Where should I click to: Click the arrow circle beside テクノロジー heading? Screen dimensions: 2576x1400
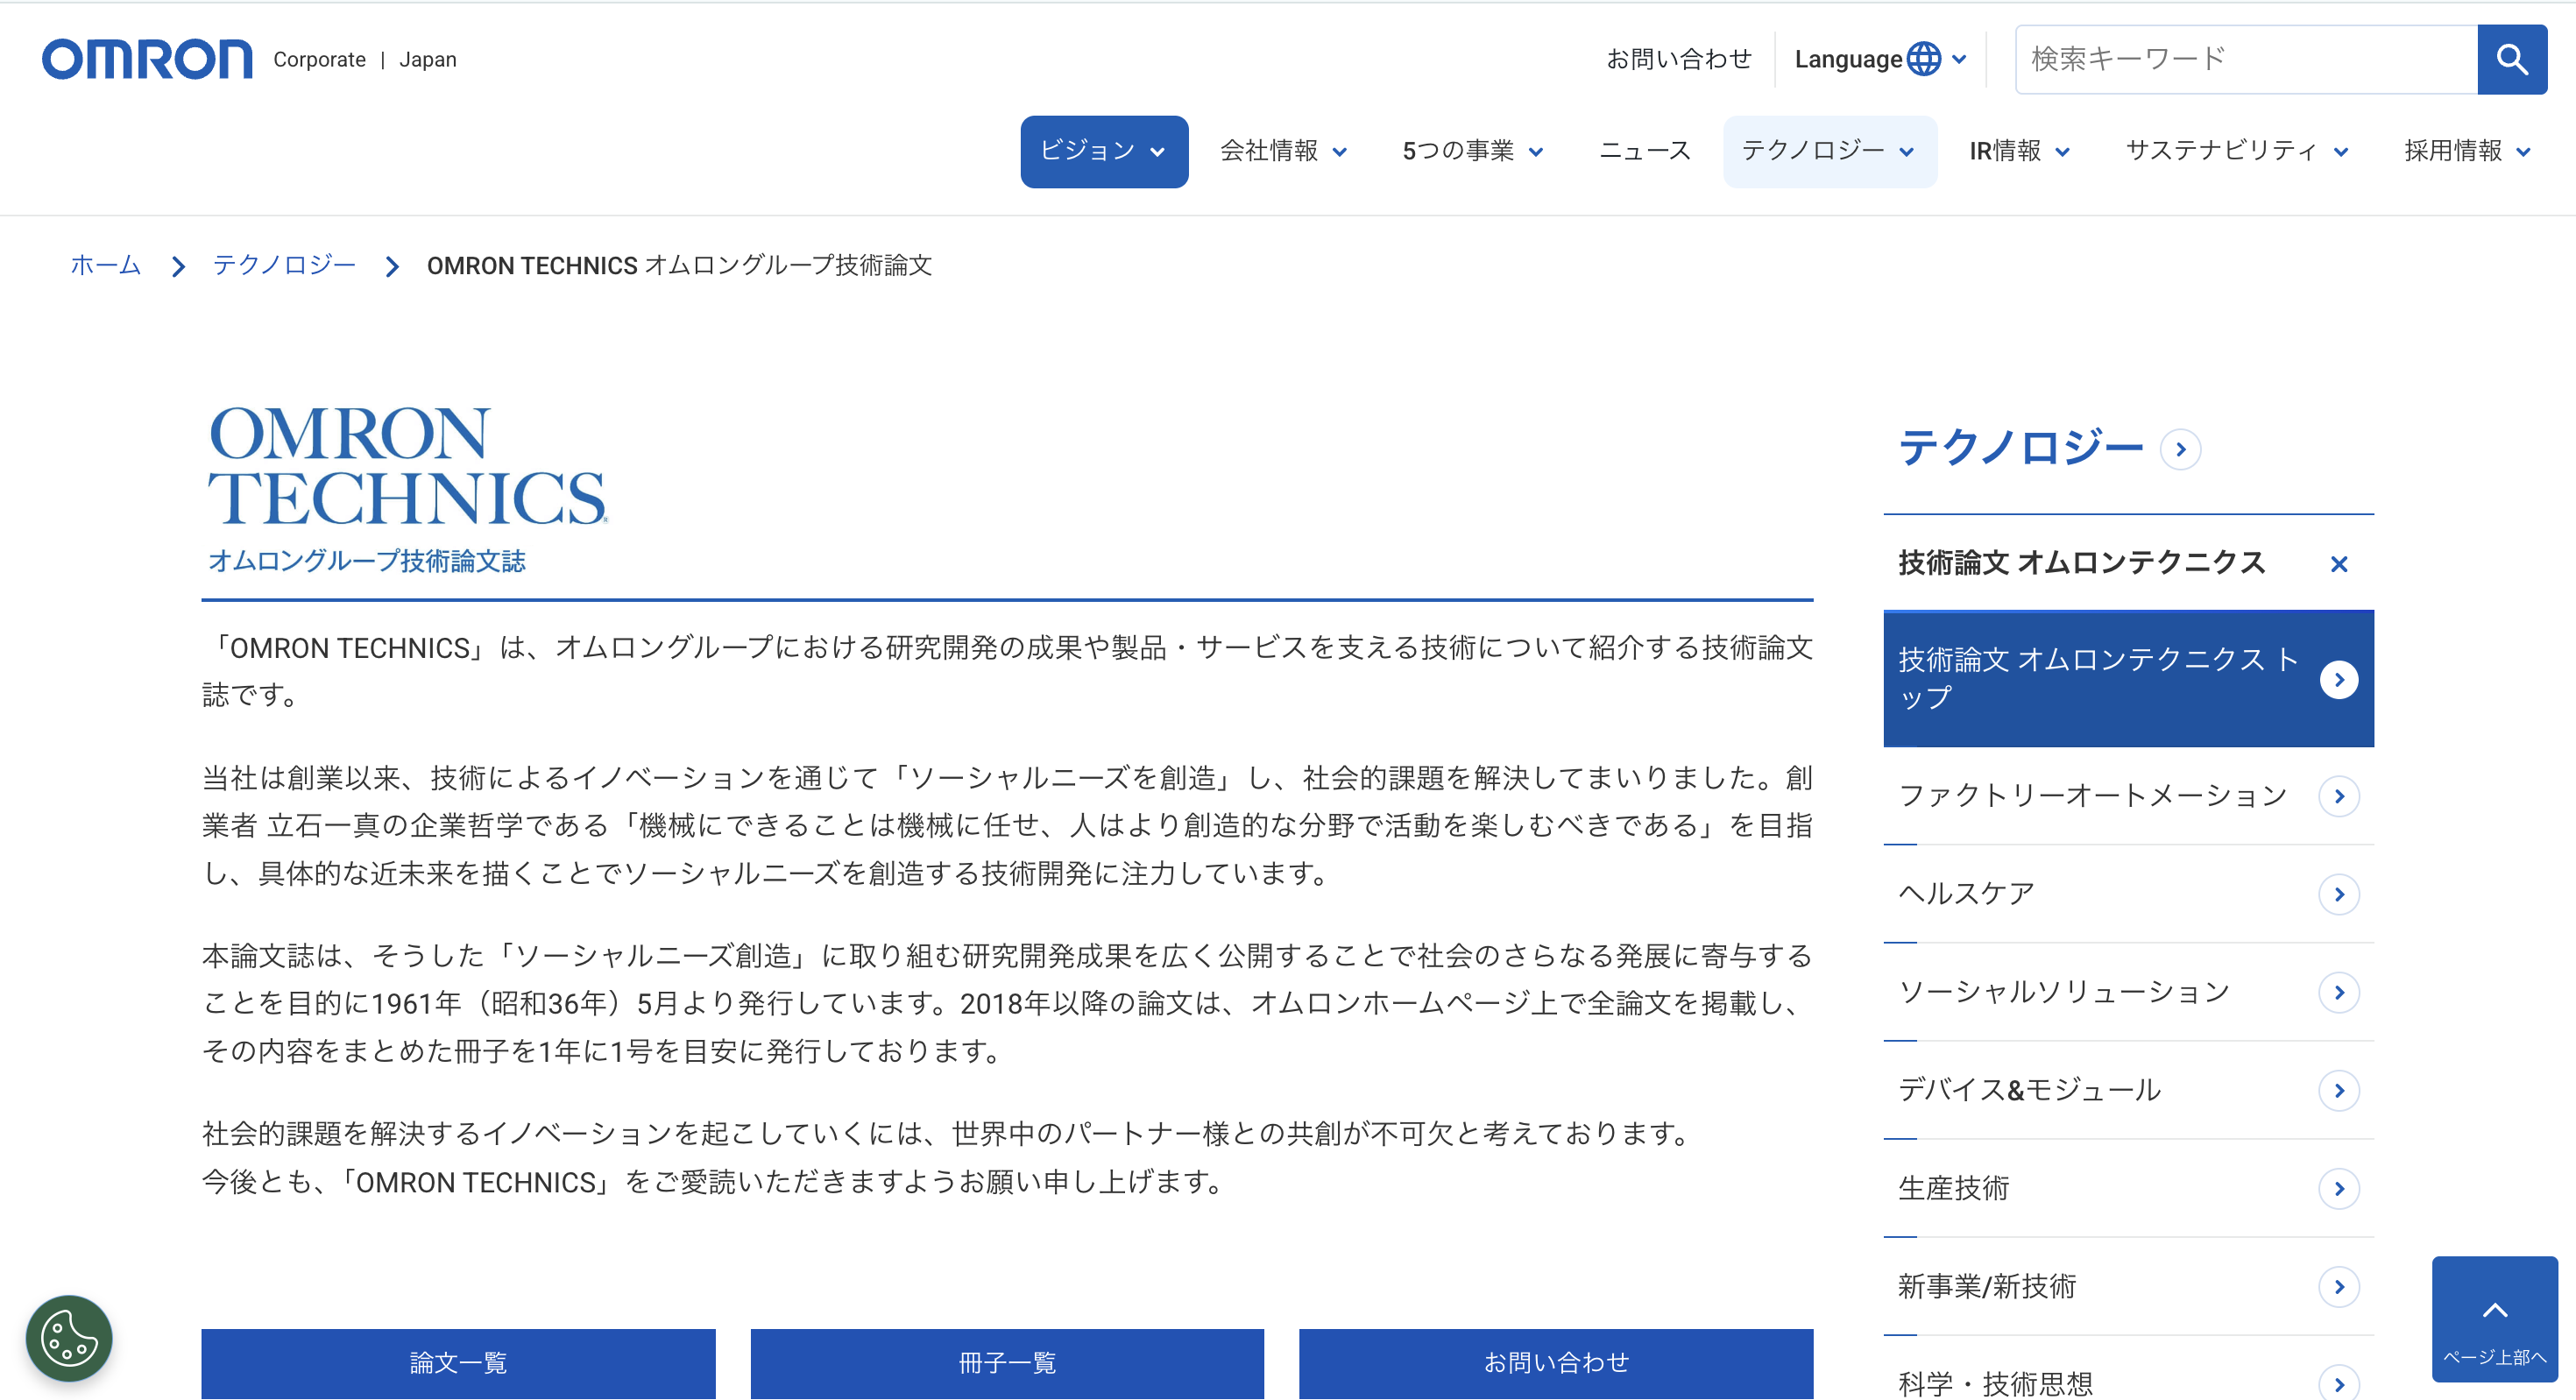2180,449
